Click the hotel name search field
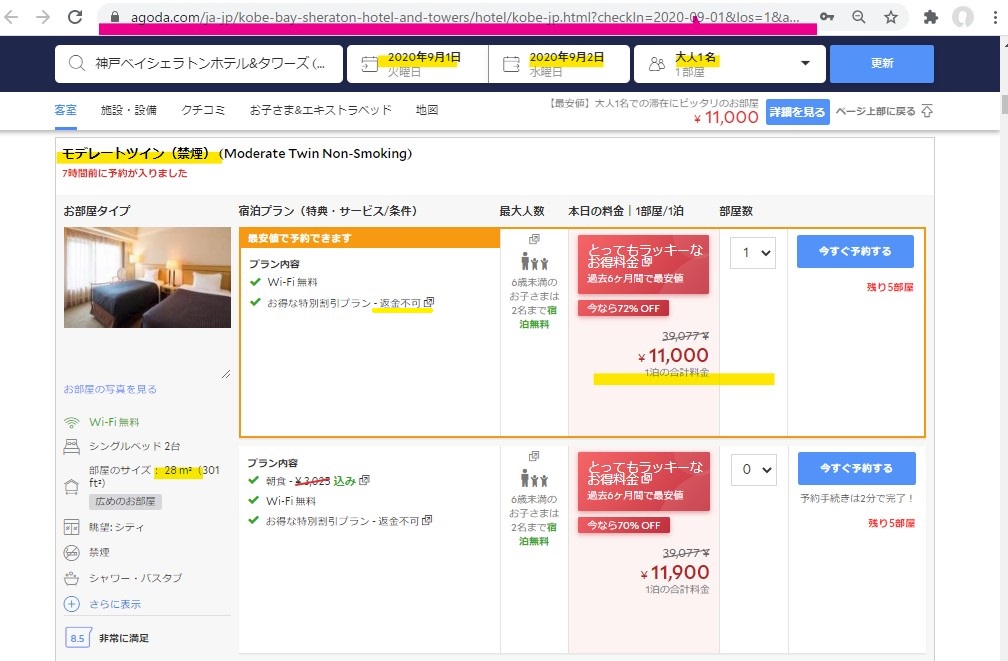The height and width of the screenshot is (661, 1008). tap(199, 64)
